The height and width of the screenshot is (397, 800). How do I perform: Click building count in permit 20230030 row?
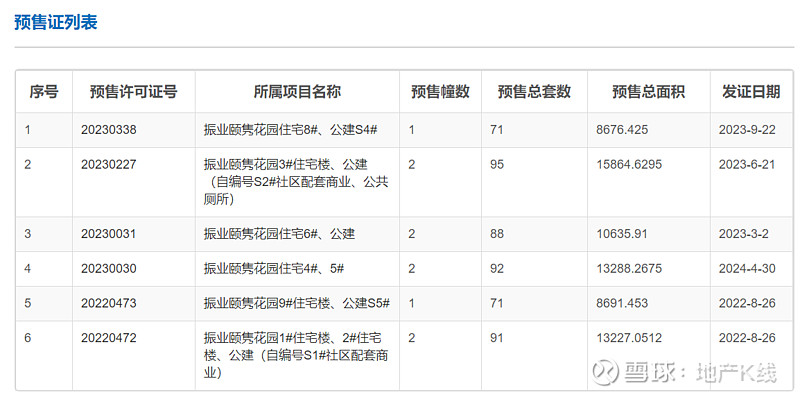tap(412, 269)
